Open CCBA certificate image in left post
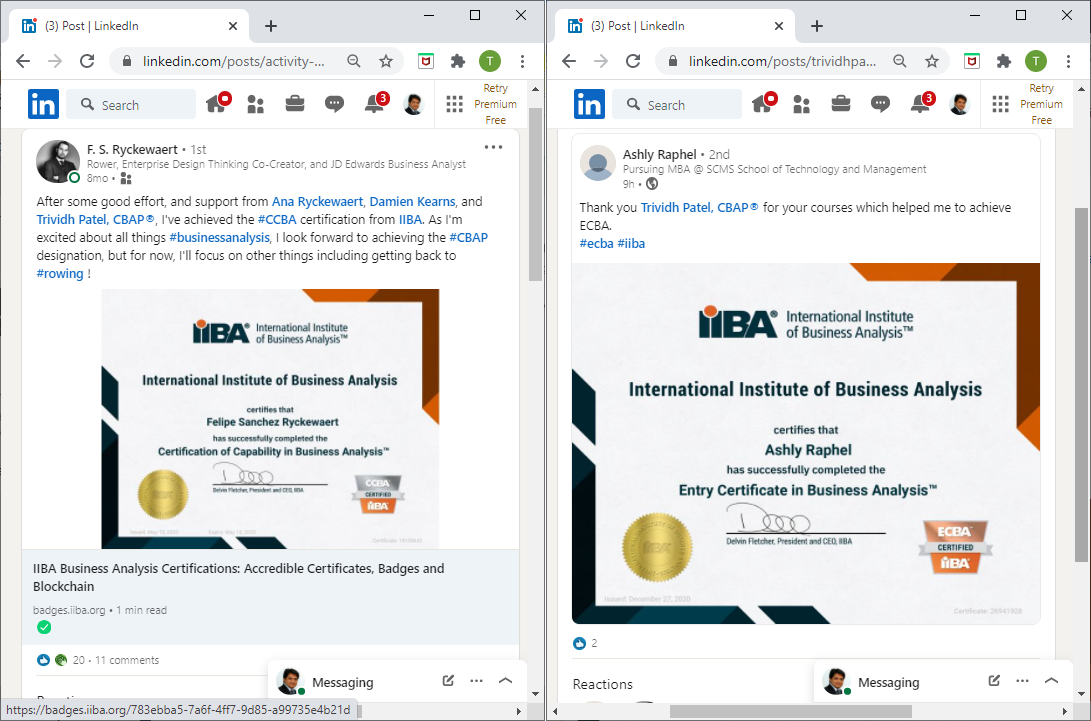This screenshot has width=1091, height=721. point(270,418)
